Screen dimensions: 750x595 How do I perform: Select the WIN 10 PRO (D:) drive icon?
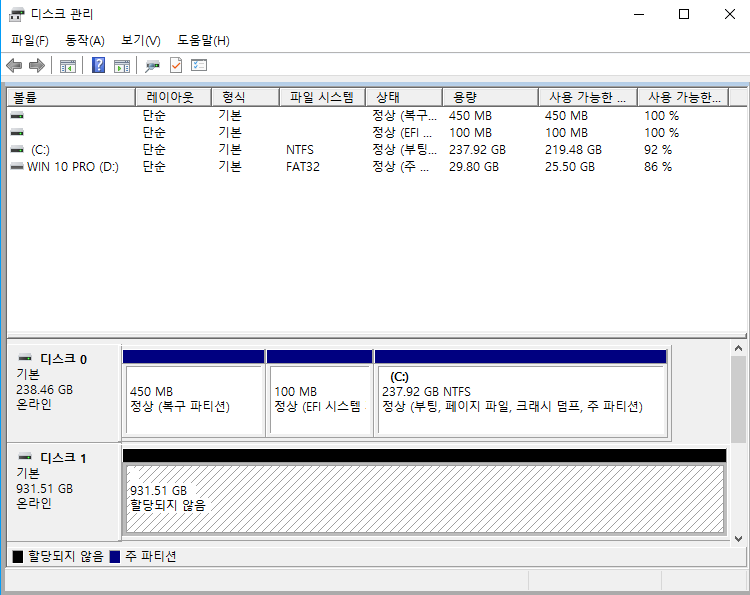pos(17,166)
